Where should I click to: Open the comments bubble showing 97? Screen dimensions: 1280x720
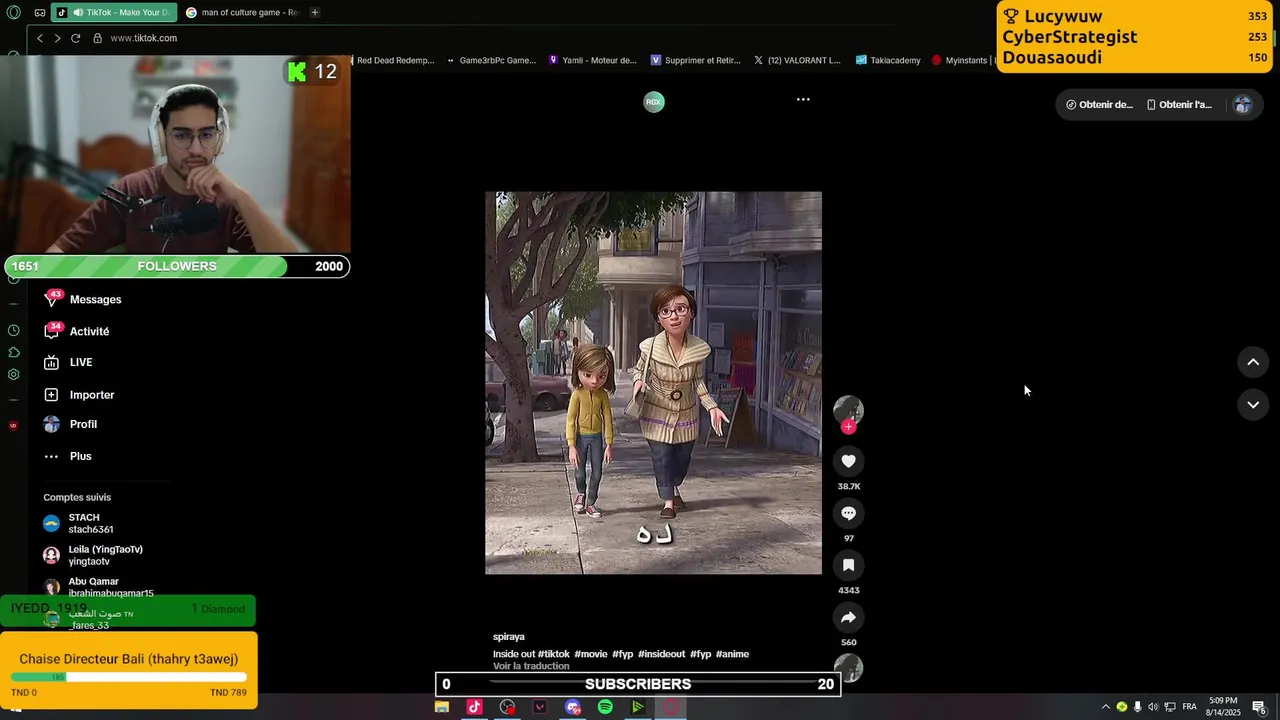(848, 513)
